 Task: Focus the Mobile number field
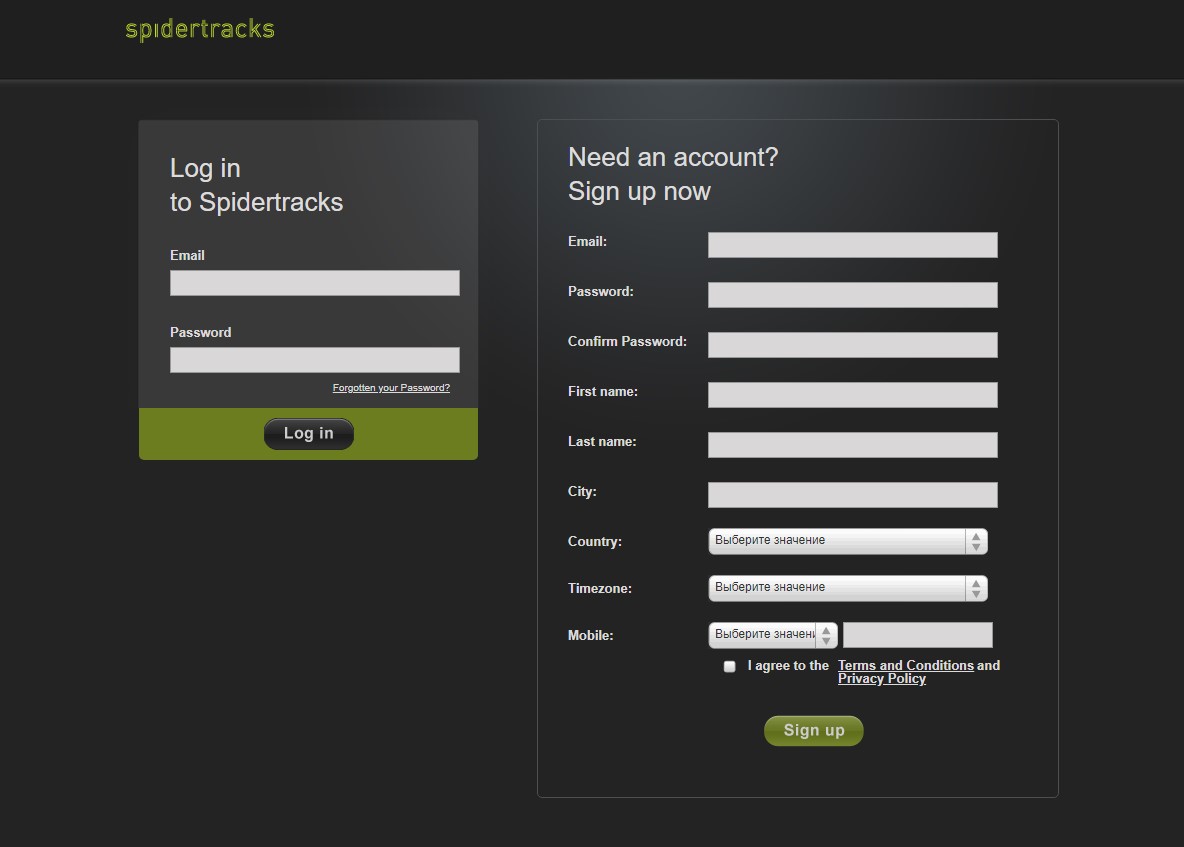[917, 635]
